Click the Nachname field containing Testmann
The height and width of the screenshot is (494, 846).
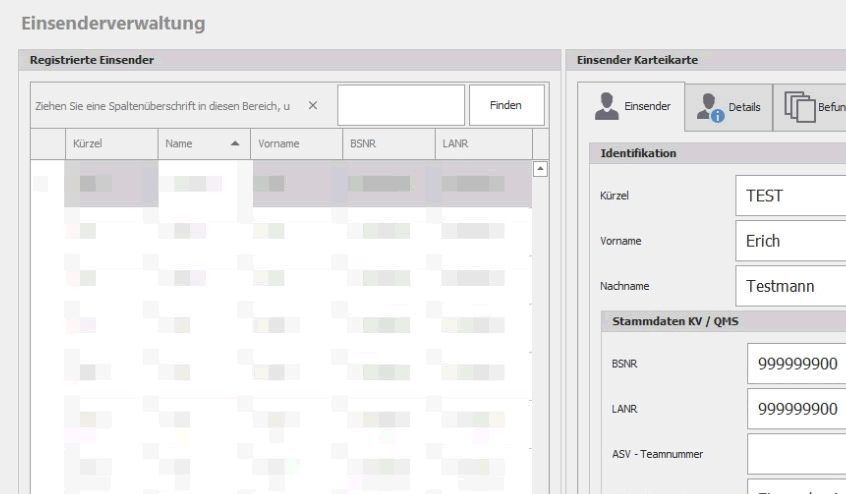click(790, 285)
